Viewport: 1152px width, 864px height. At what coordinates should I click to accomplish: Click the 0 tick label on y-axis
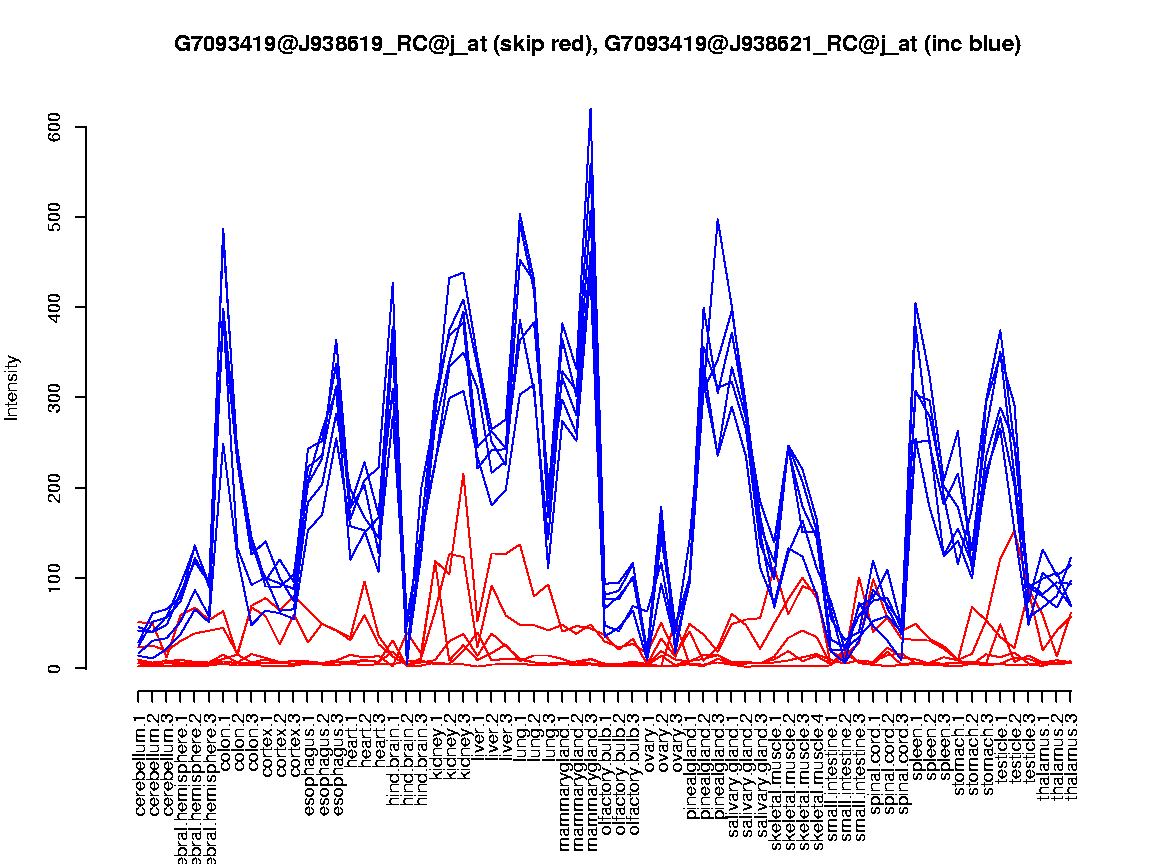click(56, 667)
